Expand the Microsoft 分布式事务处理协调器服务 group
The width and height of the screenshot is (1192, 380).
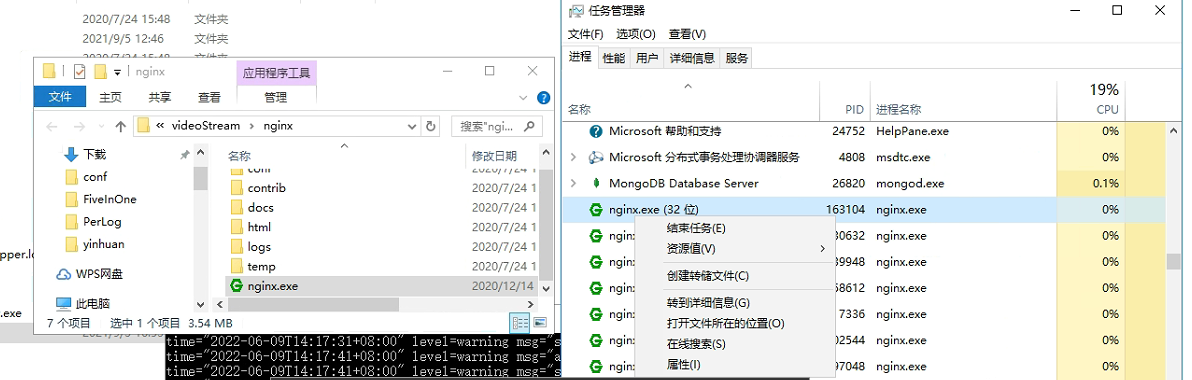coord(574,157)
